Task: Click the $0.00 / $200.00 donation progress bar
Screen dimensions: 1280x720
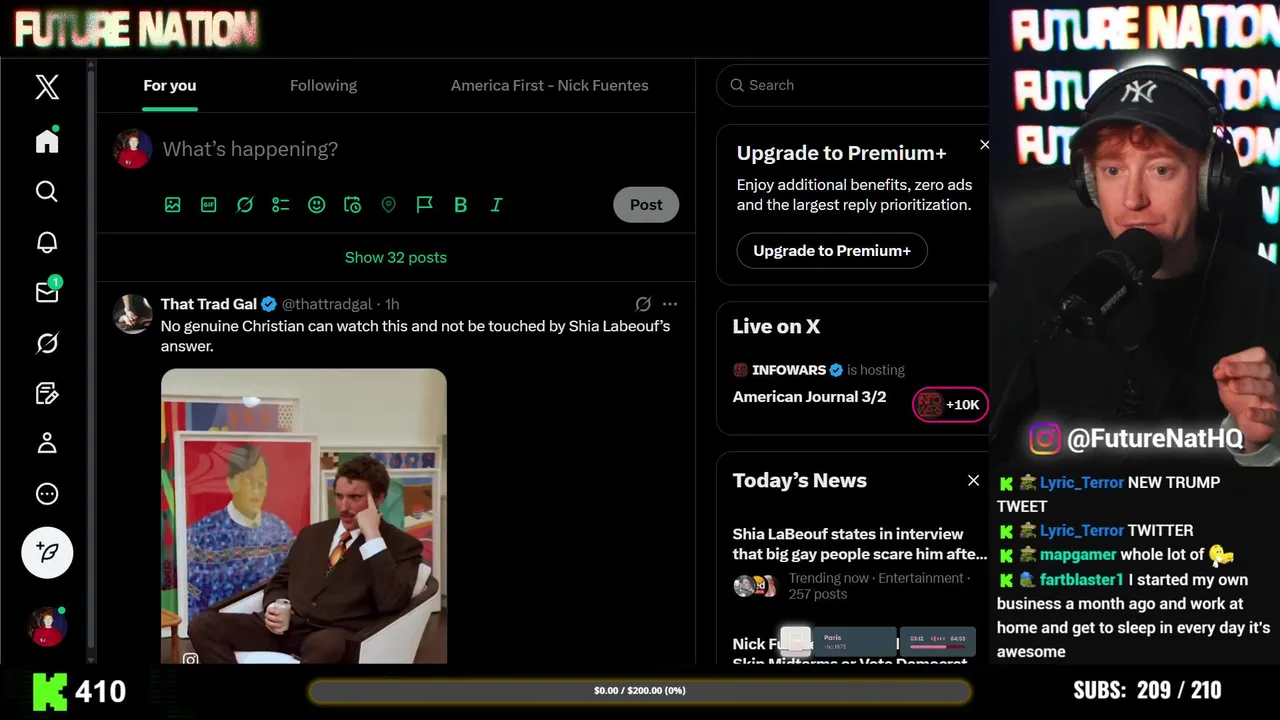Action: click(x=640, y=691)
